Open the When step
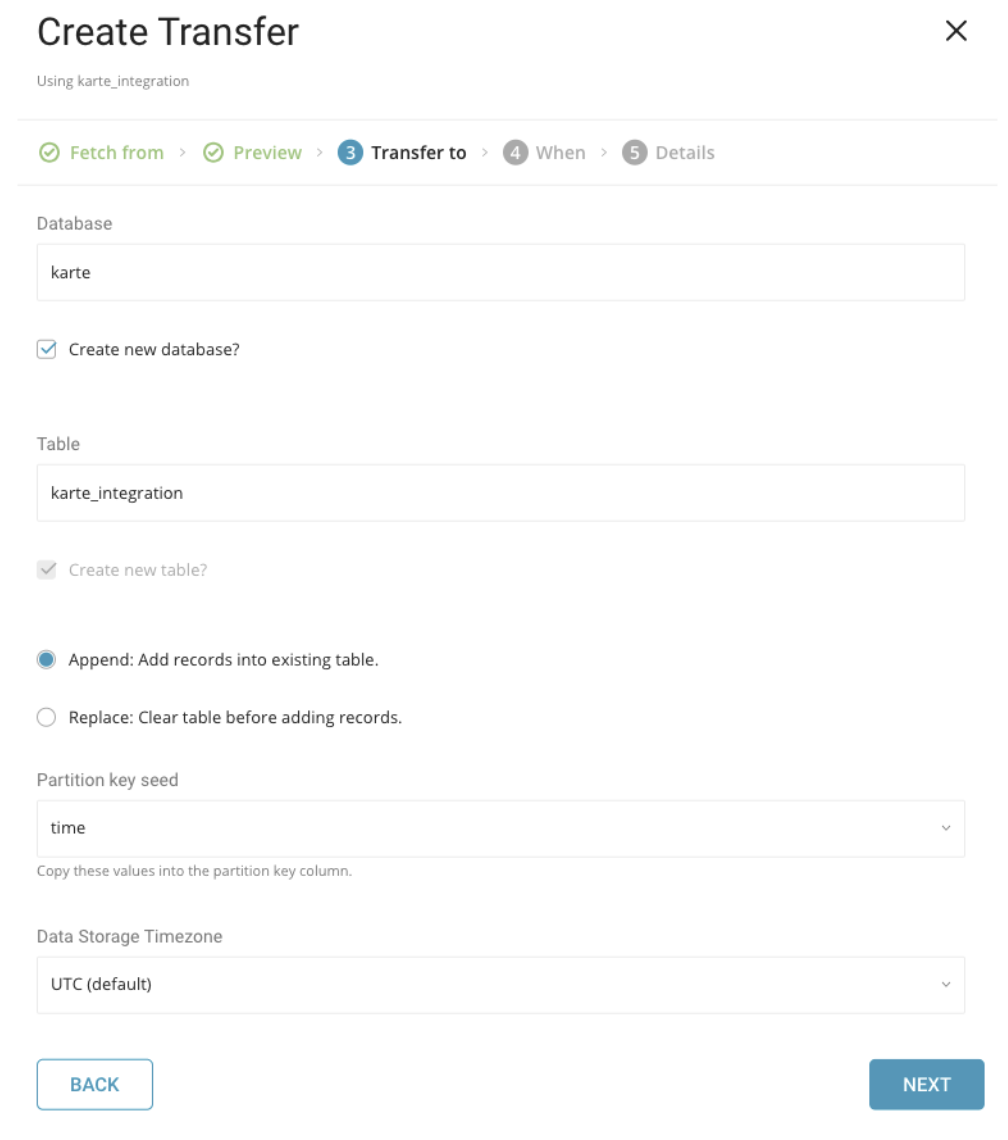 click(x=560, y=153)
